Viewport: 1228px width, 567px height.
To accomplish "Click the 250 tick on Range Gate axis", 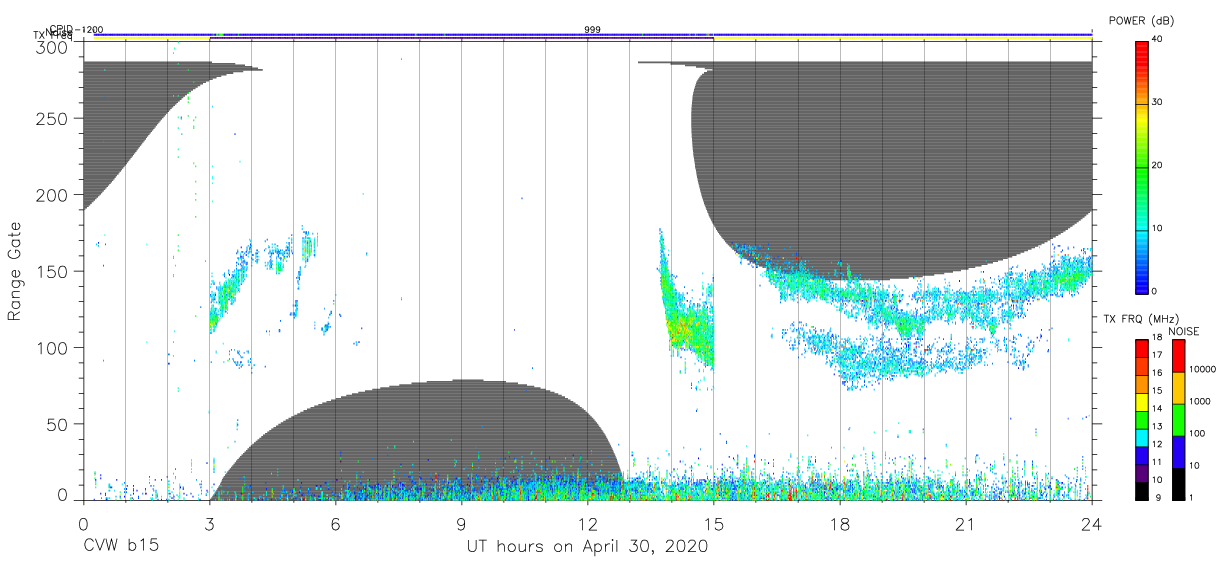I will pos(53,118).
